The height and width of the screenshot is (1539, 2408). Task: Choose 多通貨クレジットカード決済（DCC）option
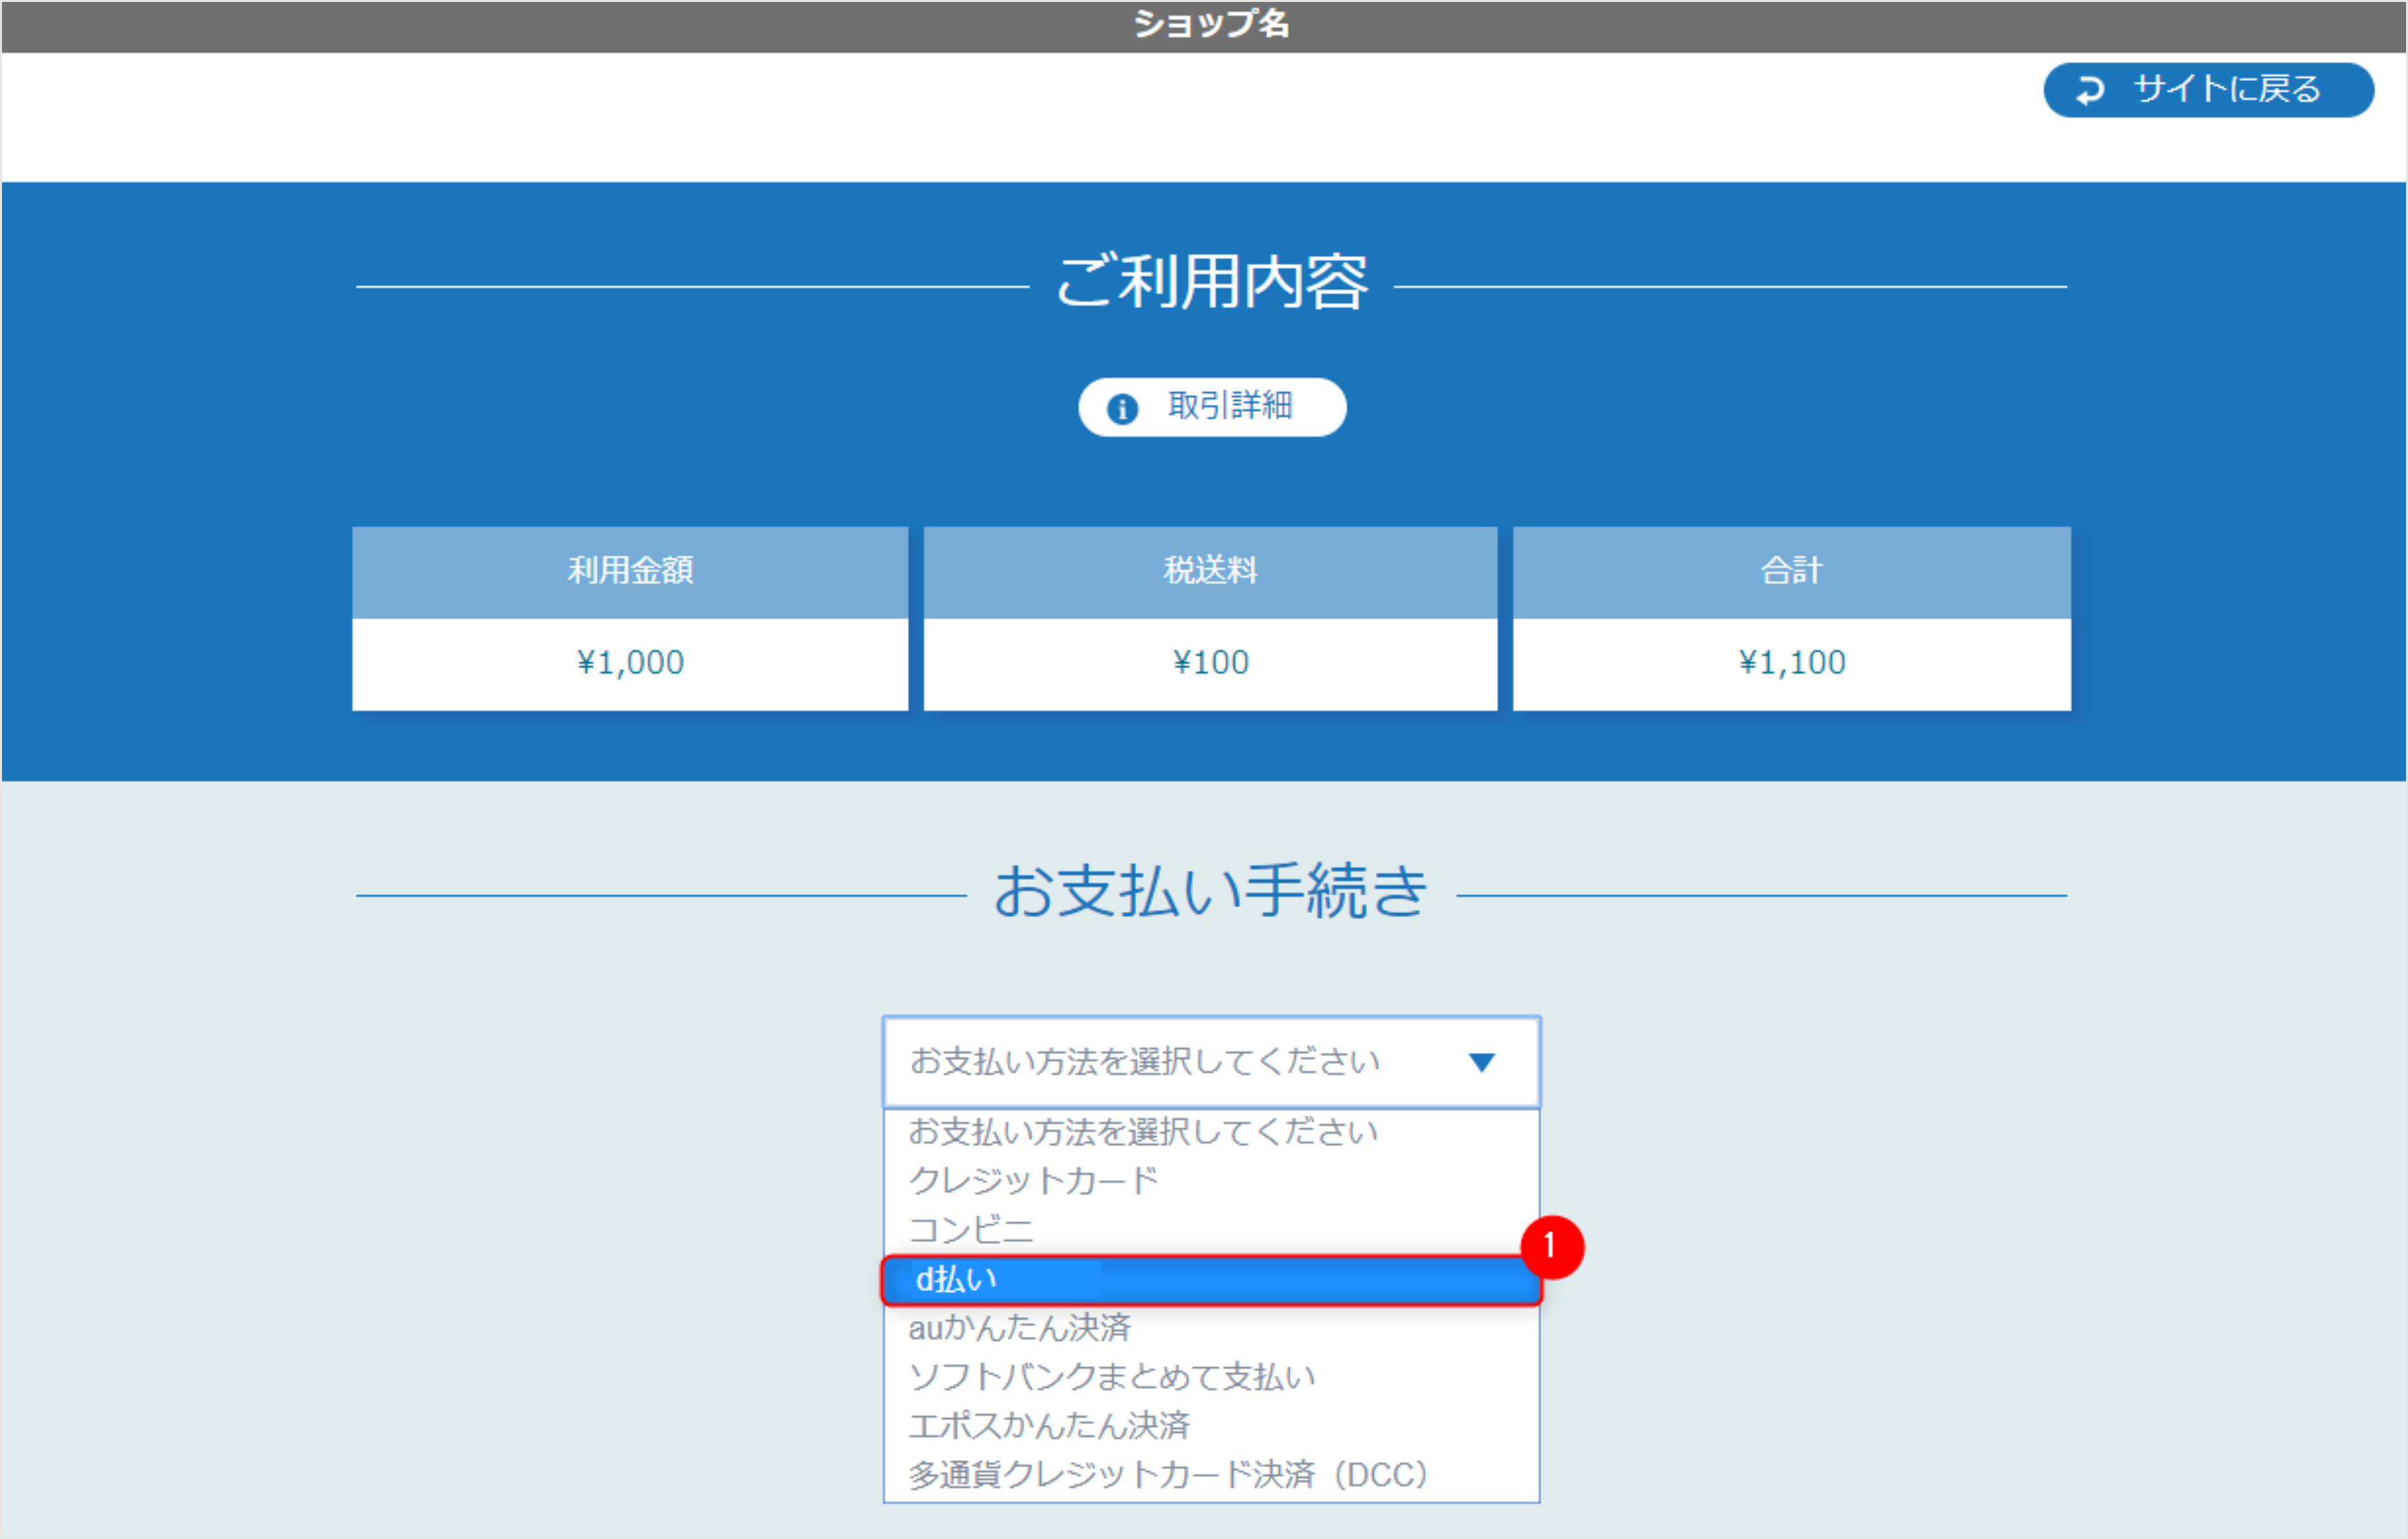(1167, 1474)
